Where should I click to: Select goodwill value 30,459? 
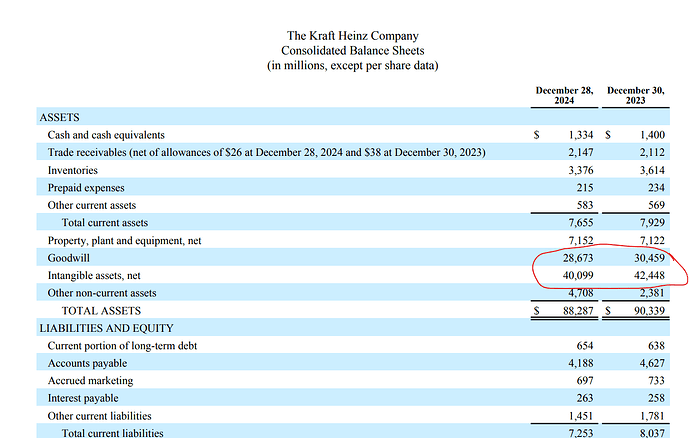point(650,258)
